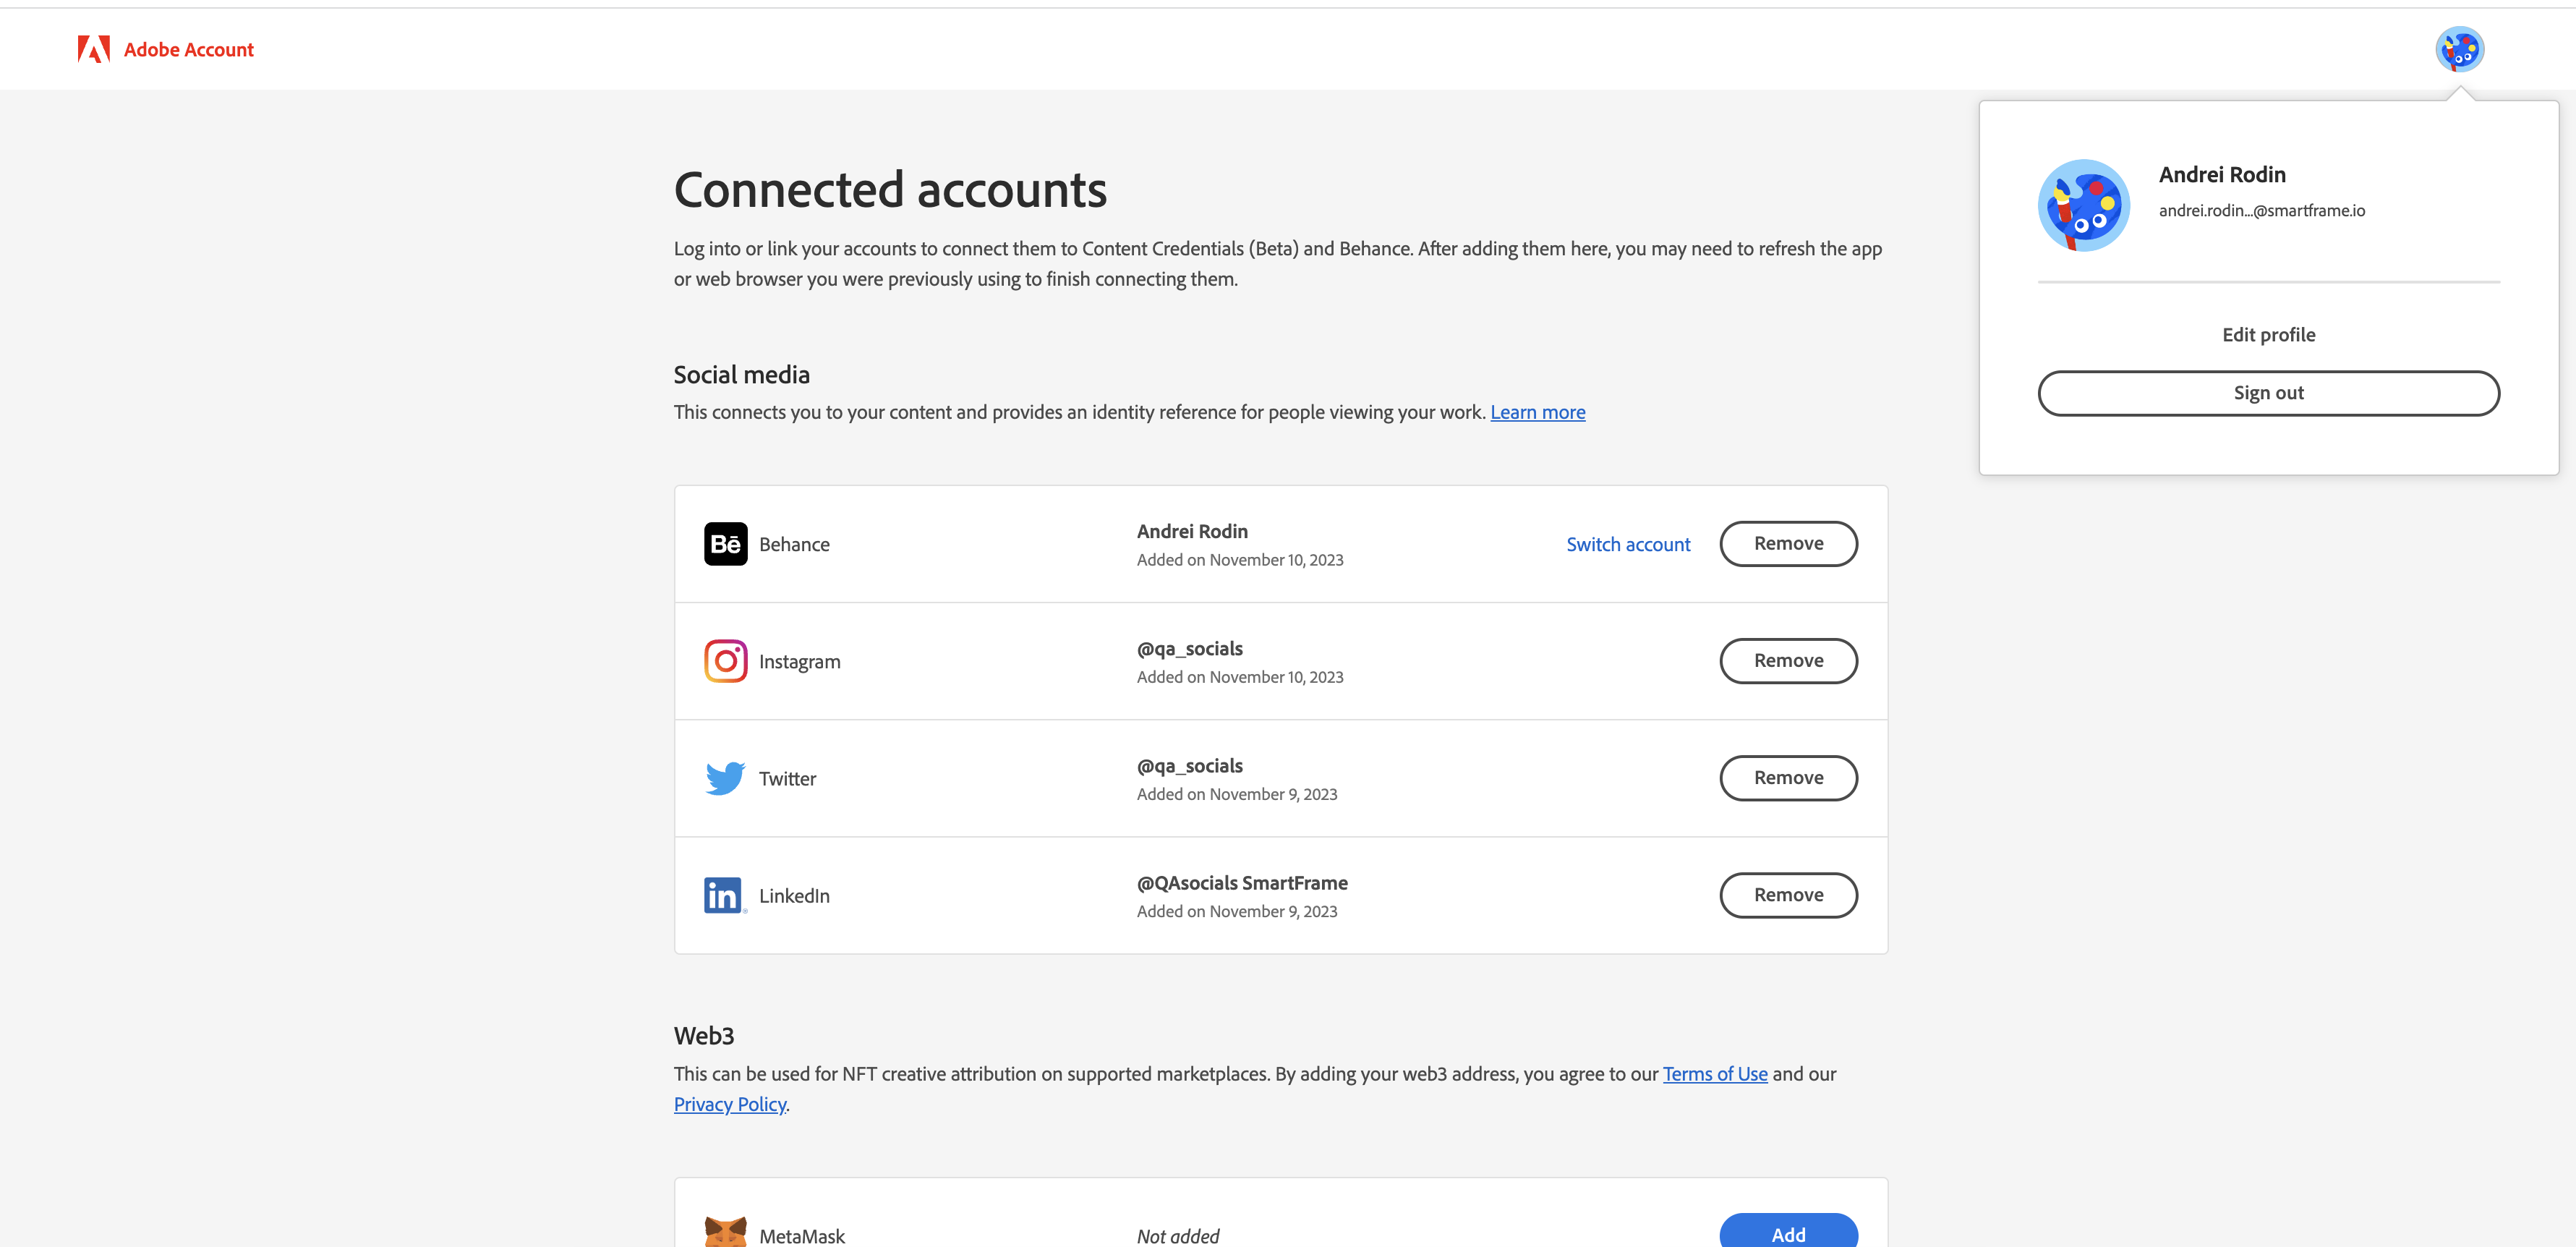2576x1247 pixels.
Task: Click the Adobe logo icon
Action: 93,49
